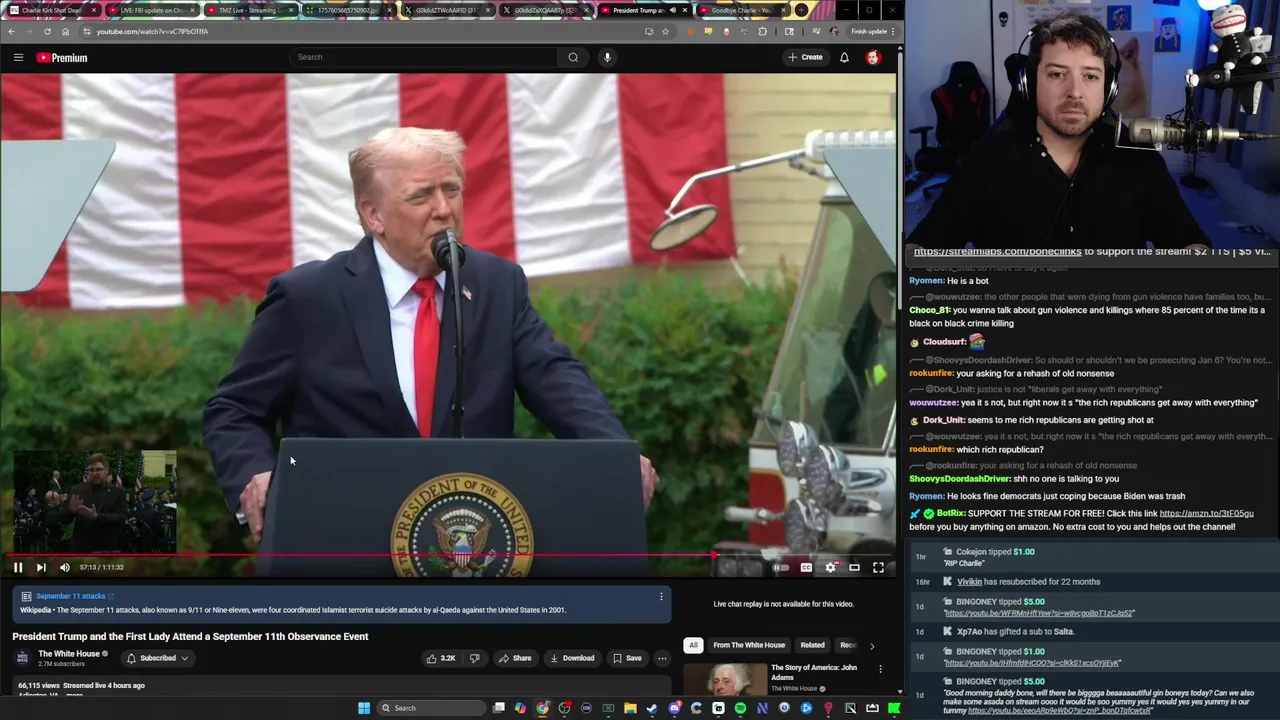
Task: Open the YouTube guide hamburger menu
Action: (18, 57)
